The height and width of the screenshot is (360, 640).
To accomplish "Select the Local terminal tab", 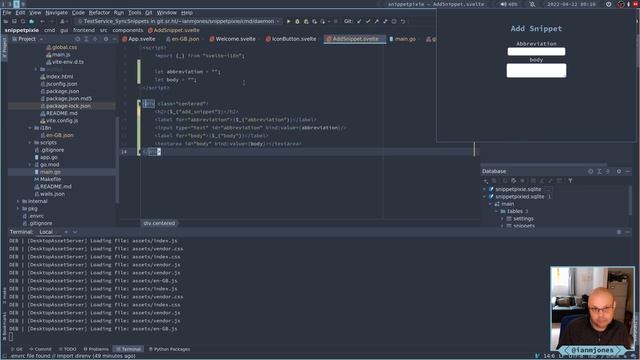I will pos(46,232).
